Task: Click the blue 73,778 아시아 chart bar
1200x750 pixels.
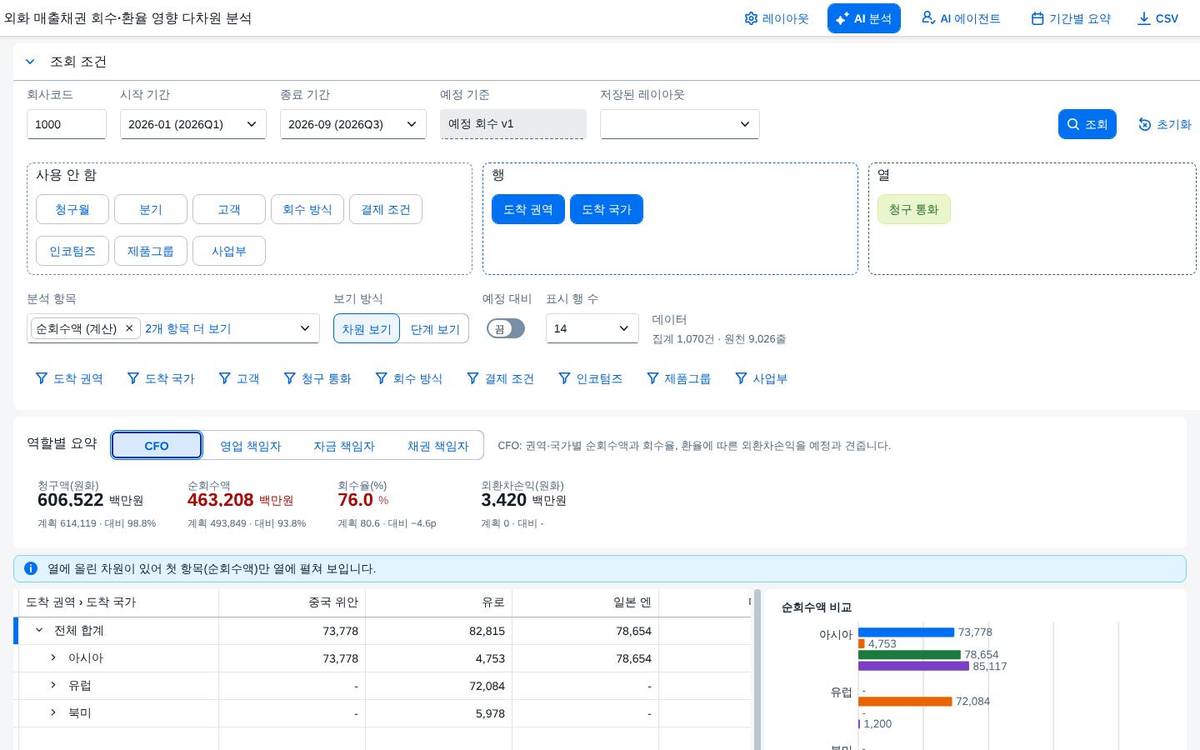Action: click(906, 632)
